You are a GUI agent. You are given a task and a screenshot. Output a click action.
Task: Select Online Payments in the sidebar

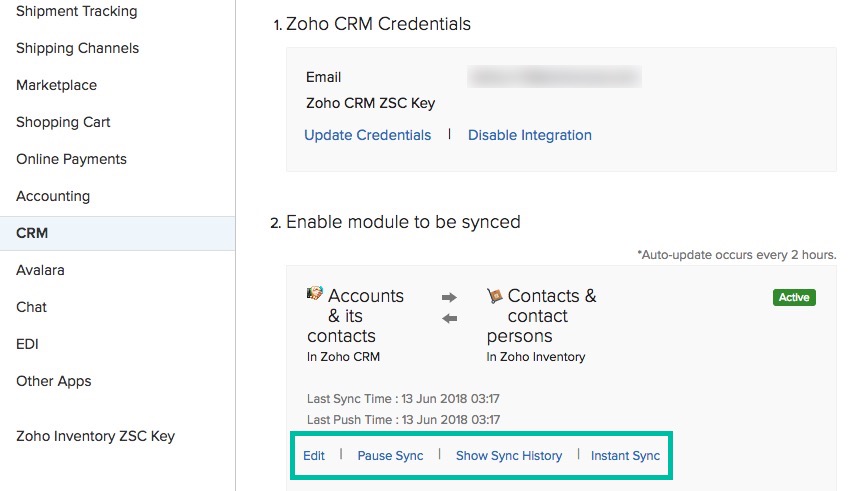pyautogui.click(x=71, y=159)
